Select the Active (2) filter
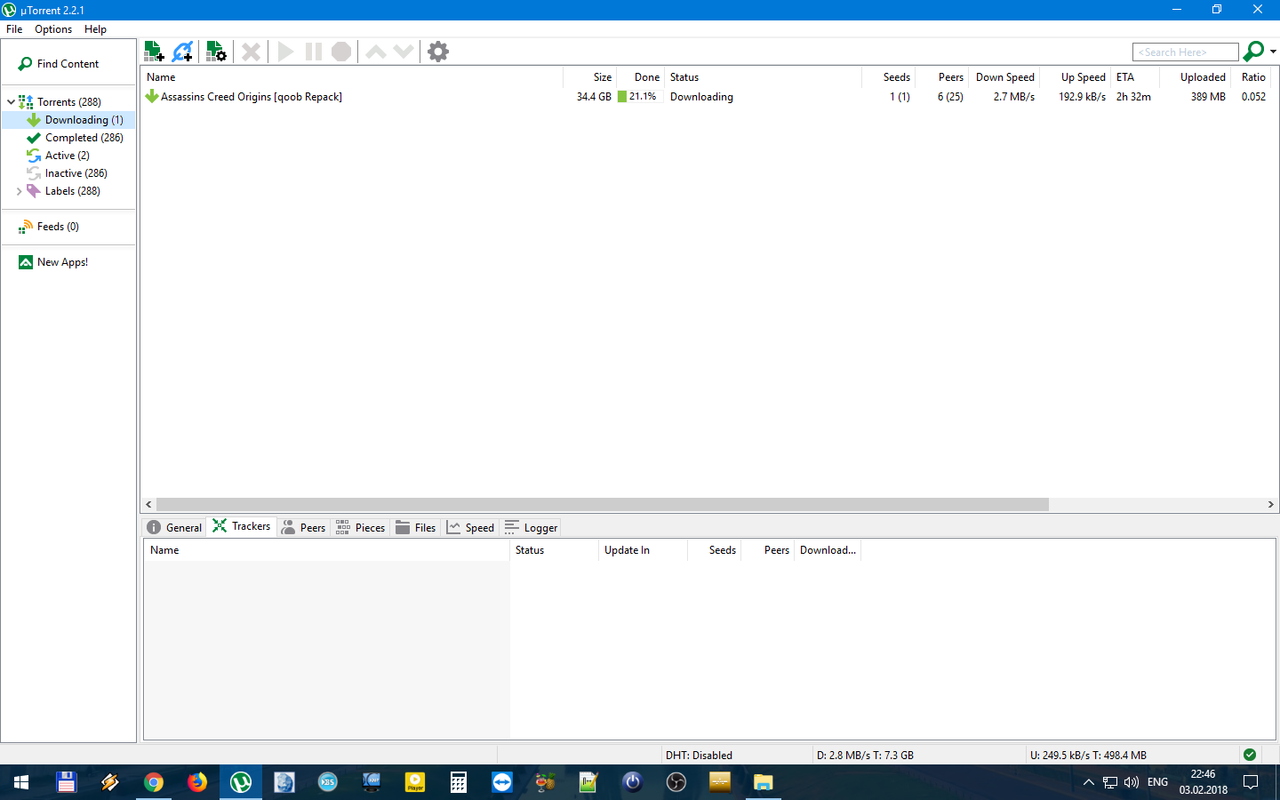This screenshot has width=1280, height=800. pos(67,156)
